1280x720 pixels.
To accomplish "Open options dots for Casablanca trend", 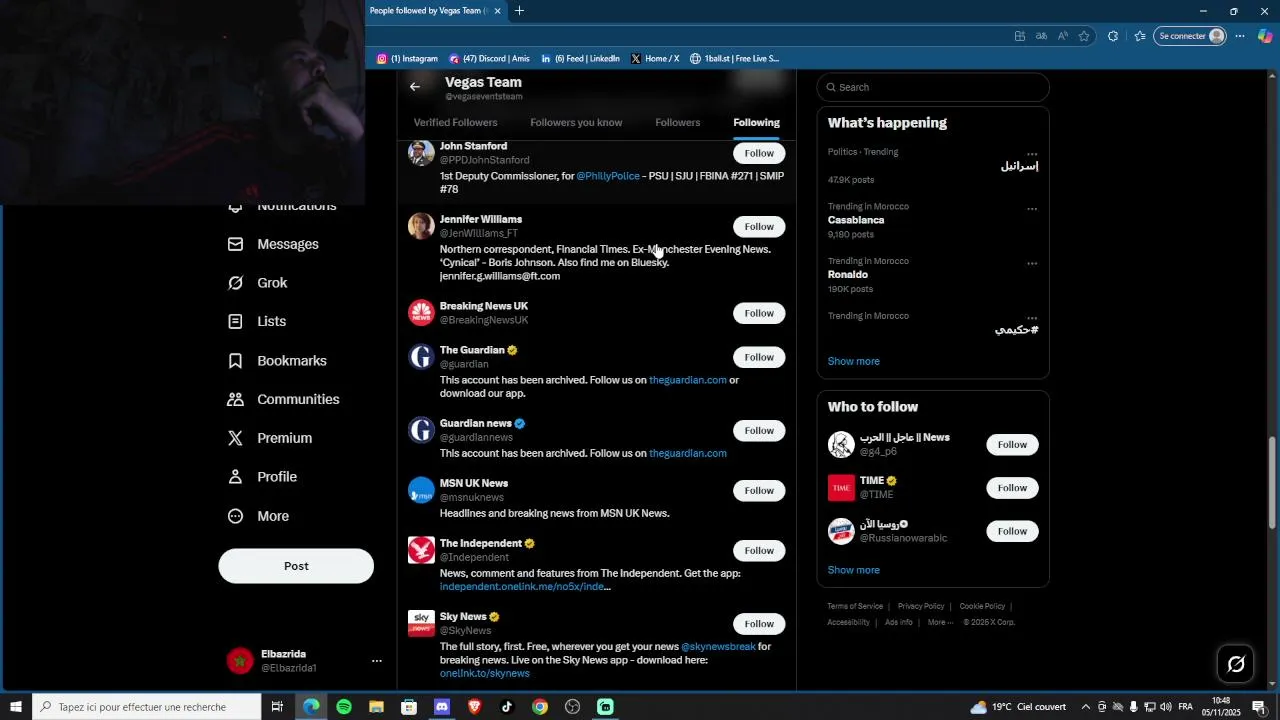I will click(1032, 209).
